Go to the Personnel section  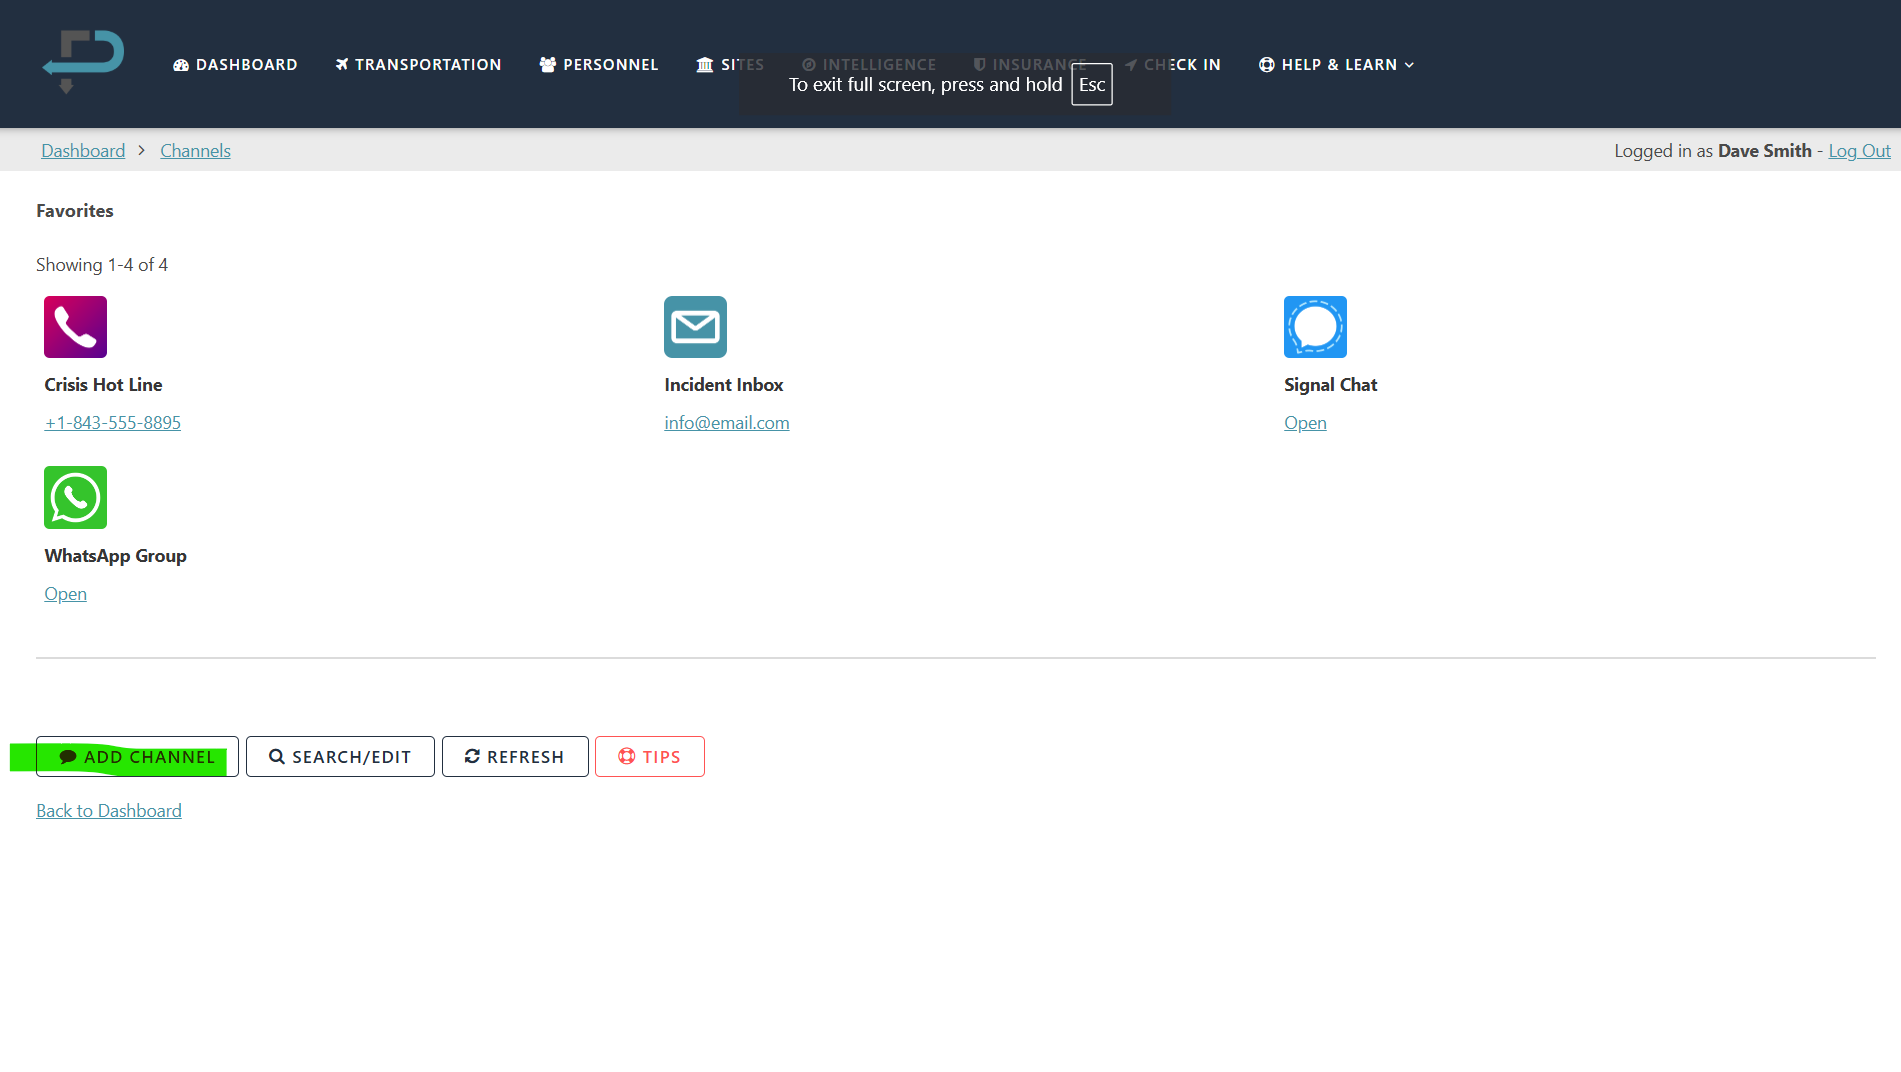coord(599,65)
